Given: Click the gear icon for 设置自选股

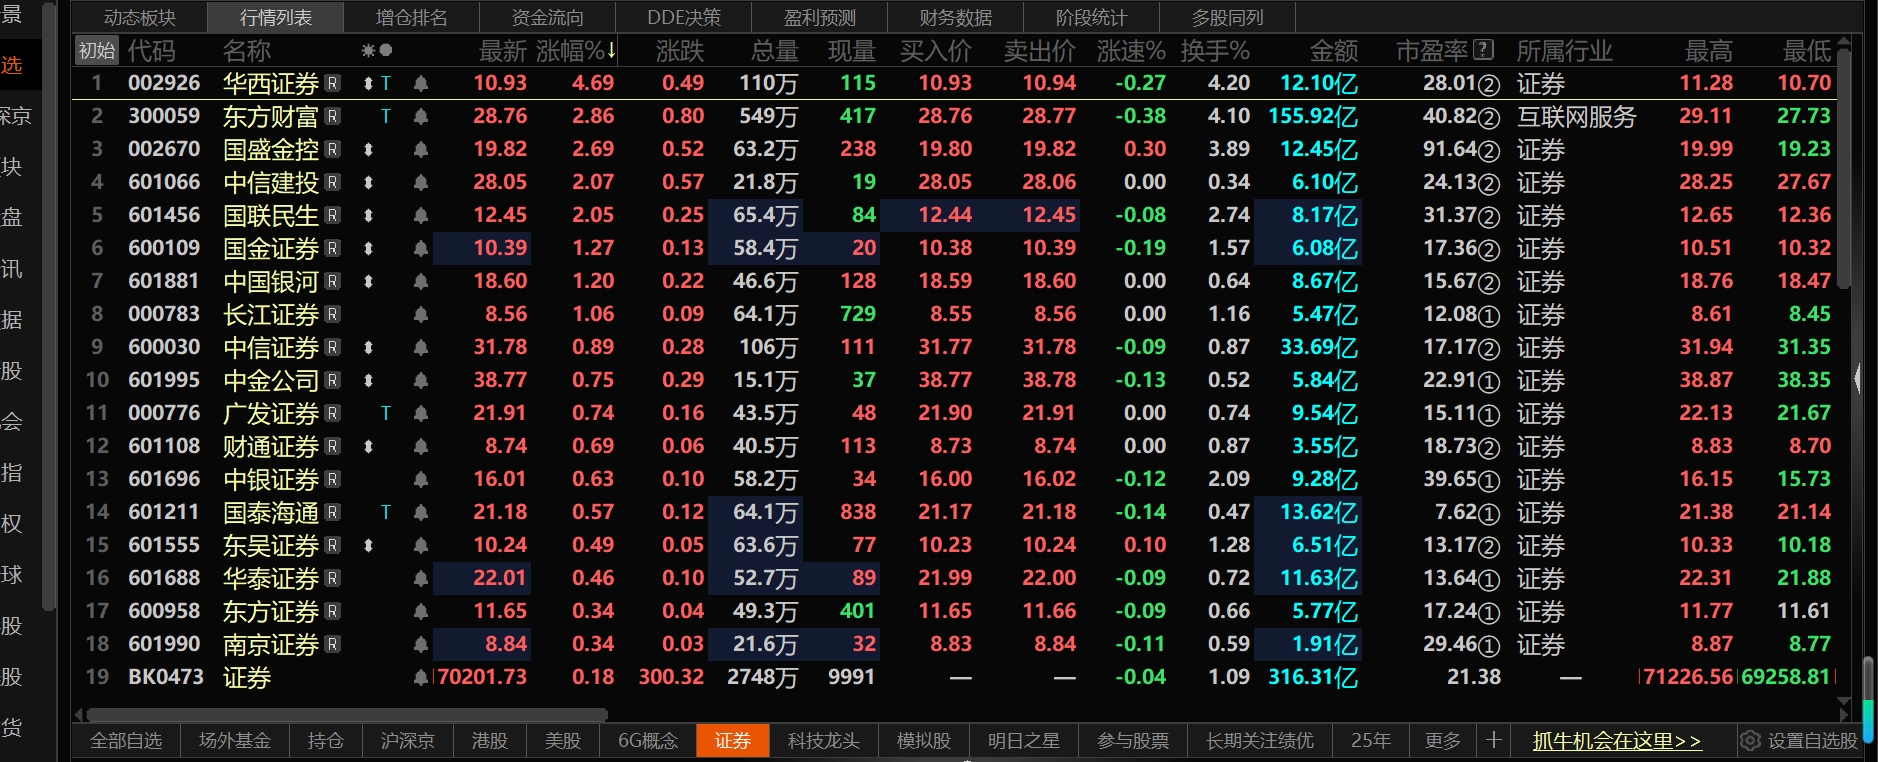Looking at the screenshot, I should tap(1750, 741).
